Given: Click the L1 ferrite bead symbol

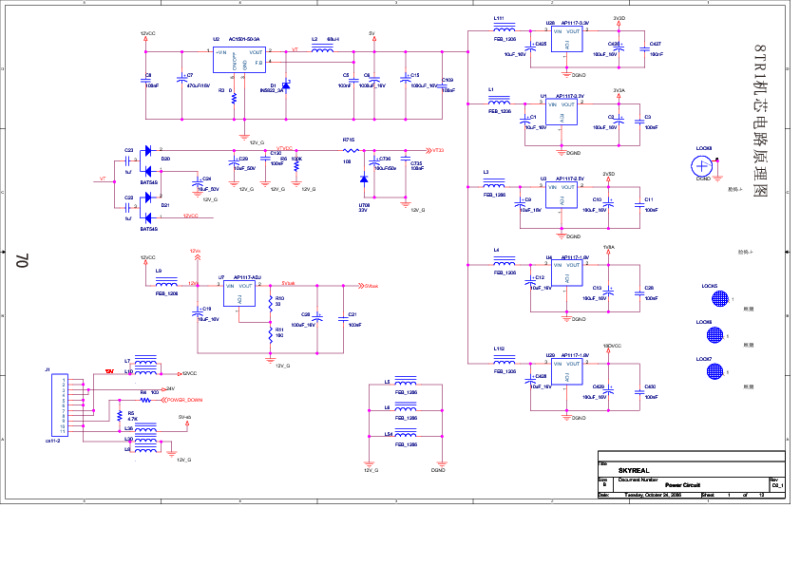Looking at the screenshot, I should coord(499,100).
